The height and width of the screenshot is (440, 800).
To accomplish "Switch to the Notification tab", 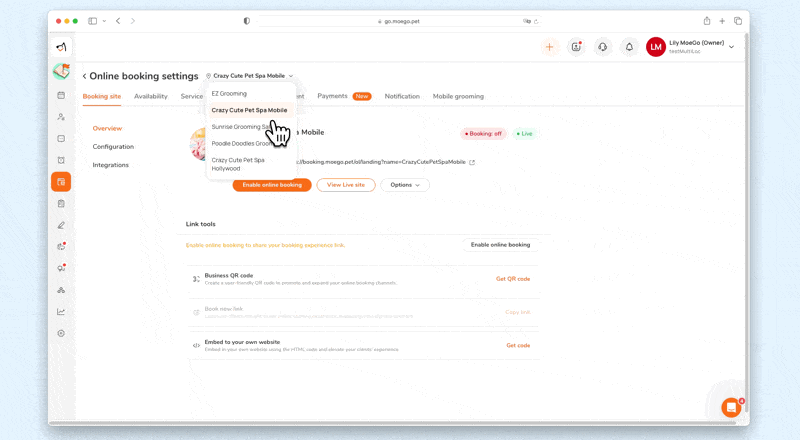I will [402, 96].
